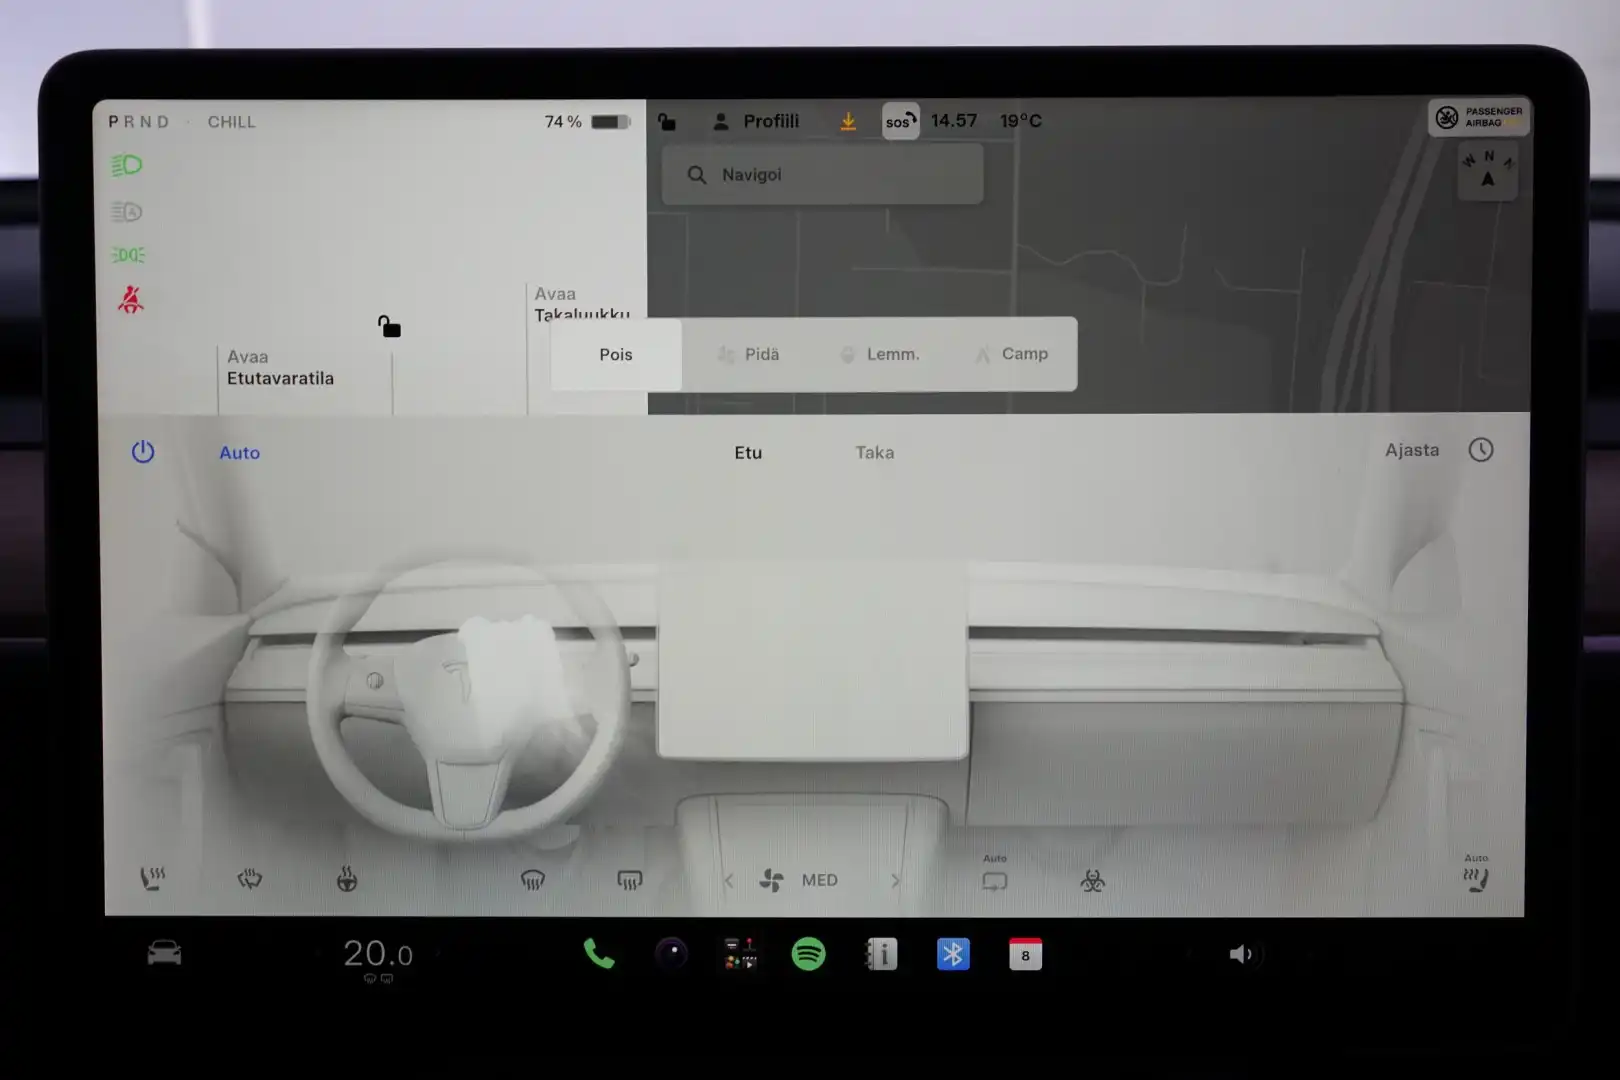Switch to the Etu climate tab

coord(748,453)
